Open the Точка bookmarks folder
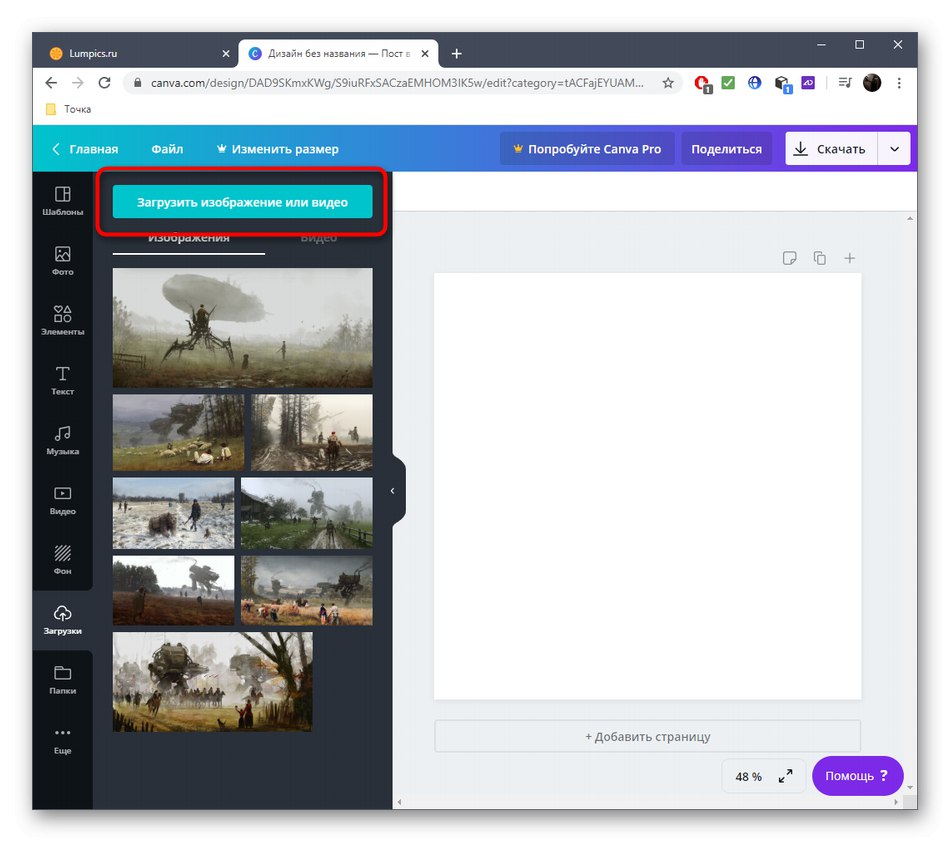Image resolution: width=950 pixels, height=842 pixels. [69, 109]
